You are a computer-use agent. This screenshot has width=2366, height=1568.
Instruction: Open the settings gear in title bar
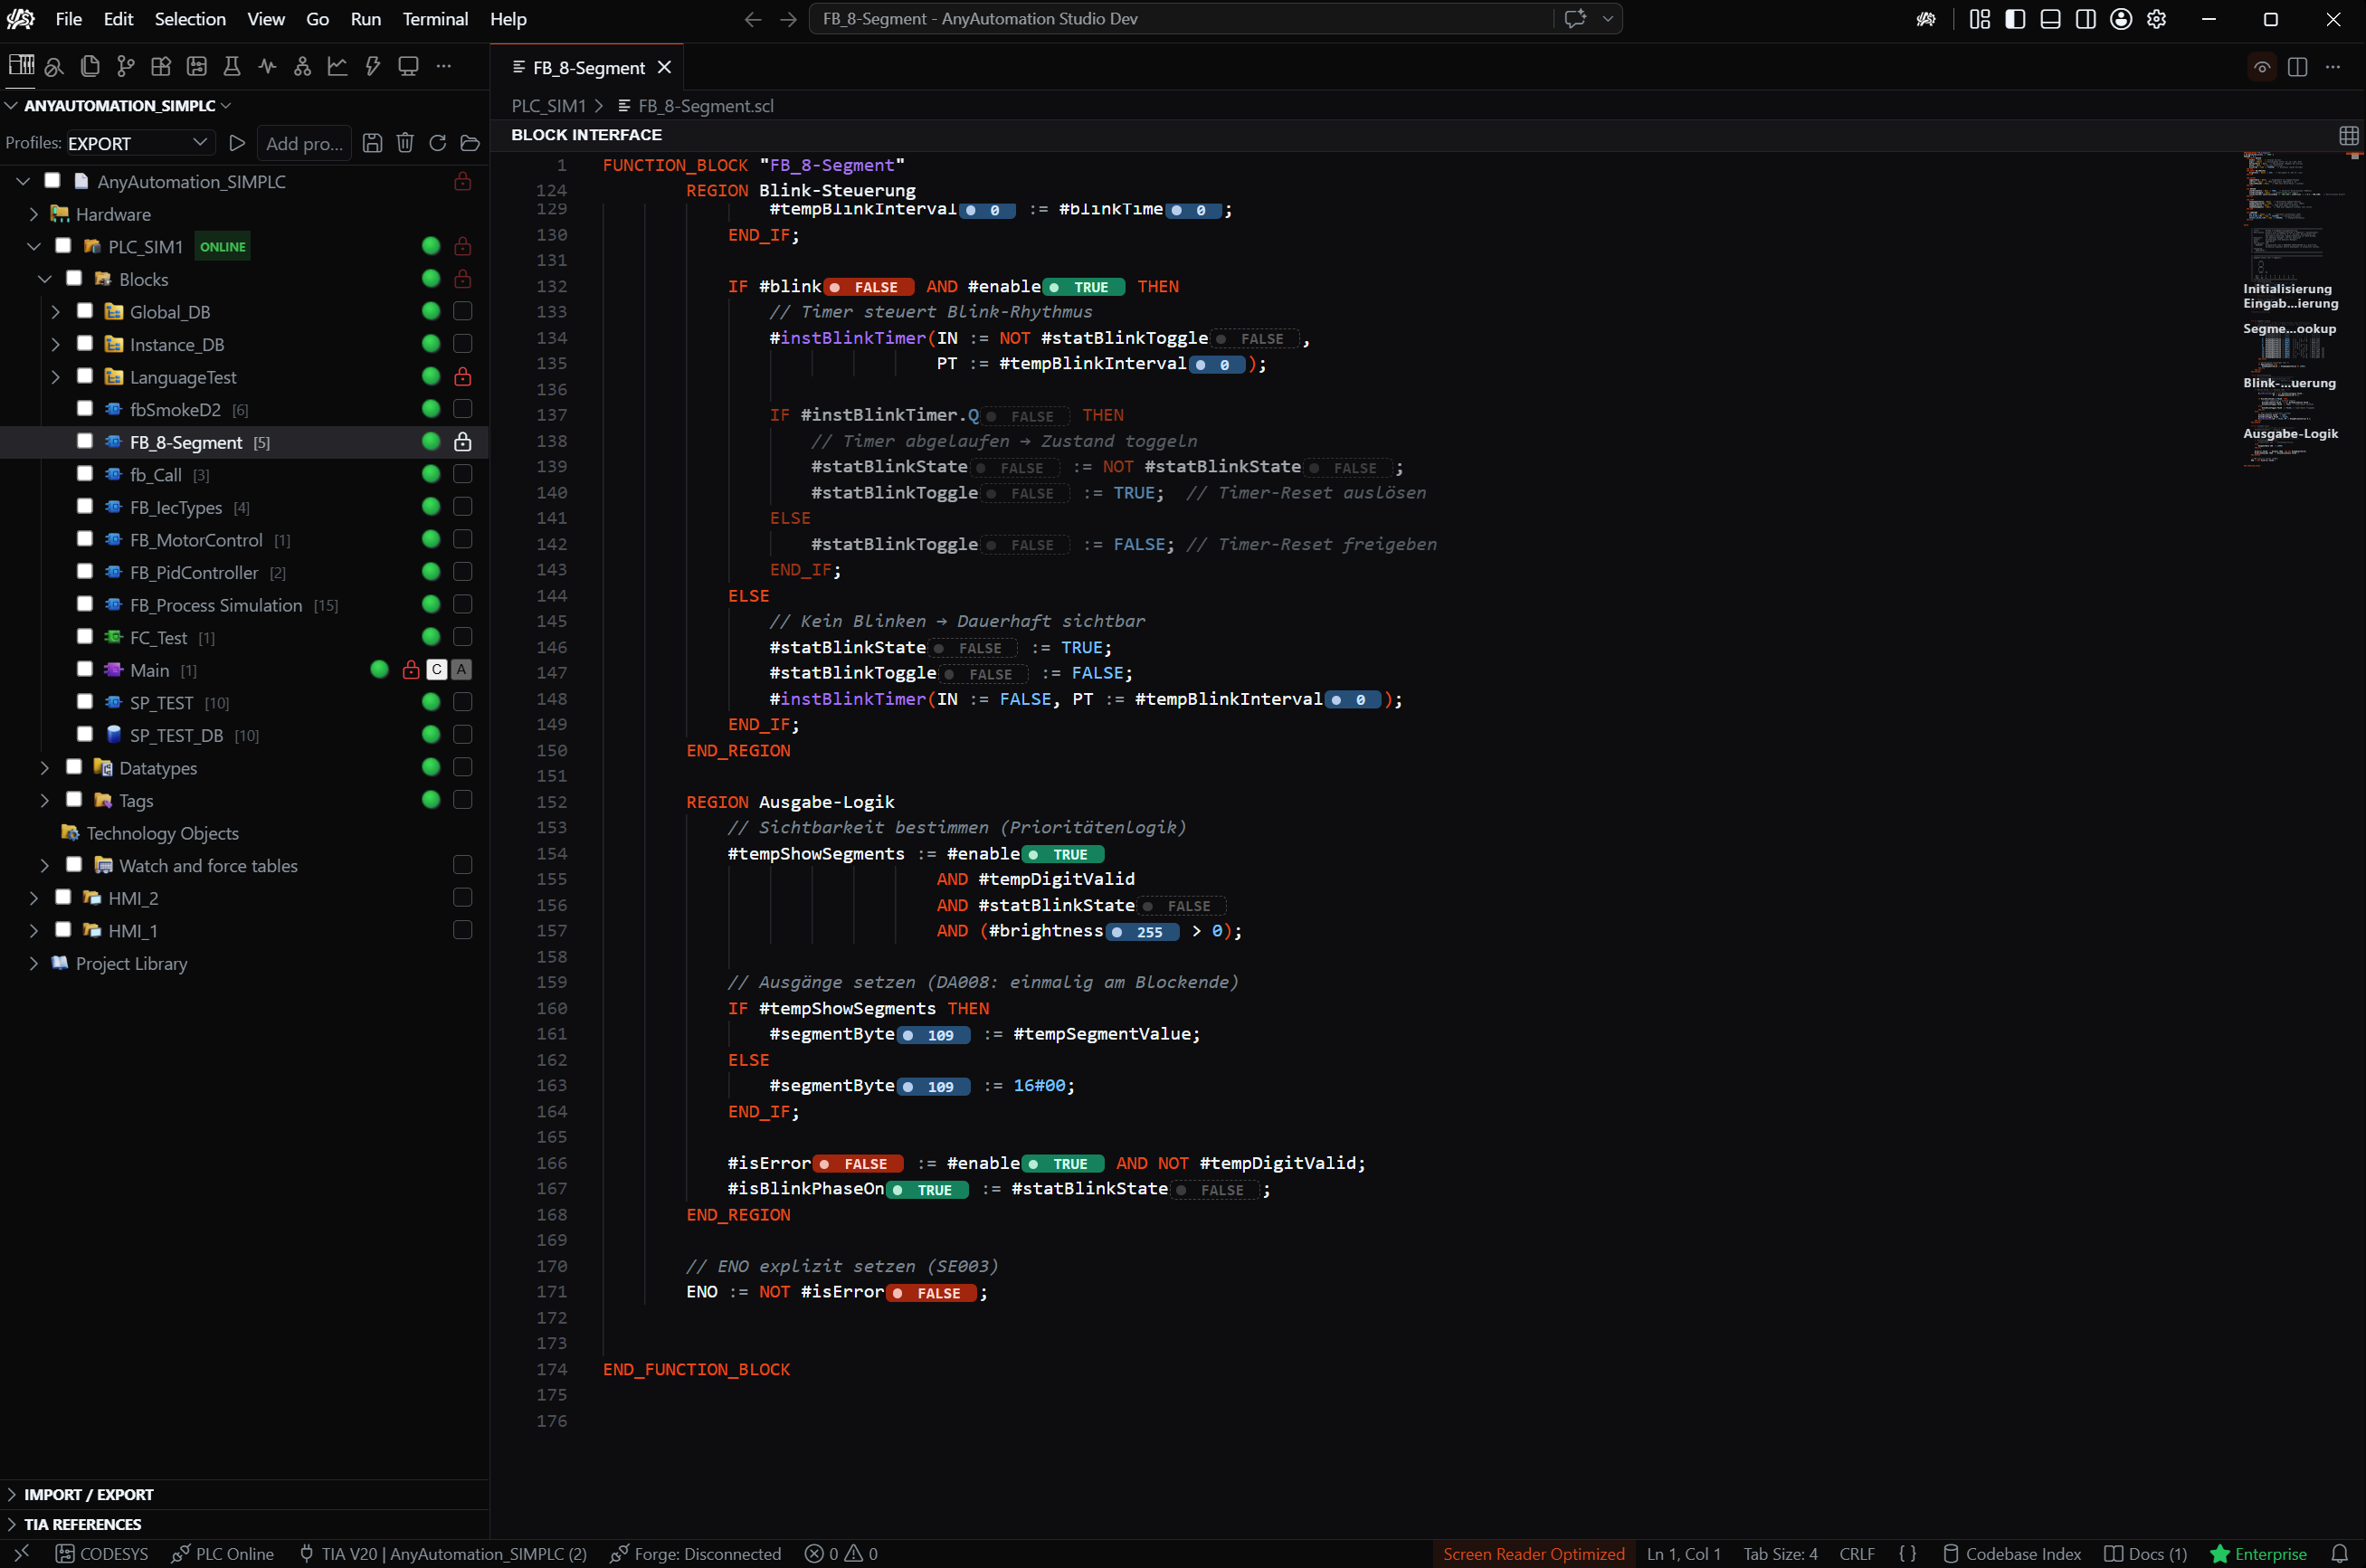2156,19
